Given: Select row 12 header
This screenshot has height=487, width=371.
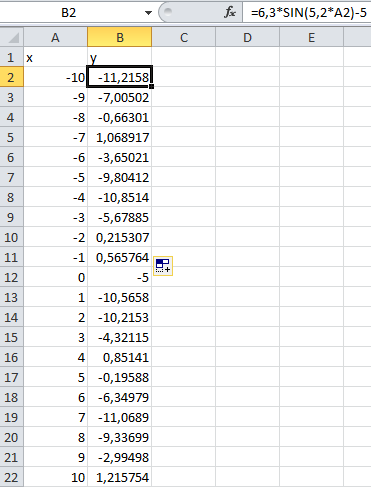Looking at the screenshot, I should (x=12, y=277).
